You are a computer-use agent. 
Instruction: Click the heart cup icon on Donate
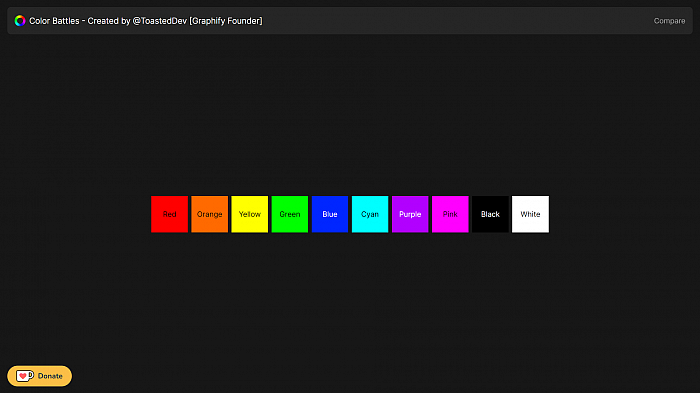pyautogui.click(x=25, y=376)
